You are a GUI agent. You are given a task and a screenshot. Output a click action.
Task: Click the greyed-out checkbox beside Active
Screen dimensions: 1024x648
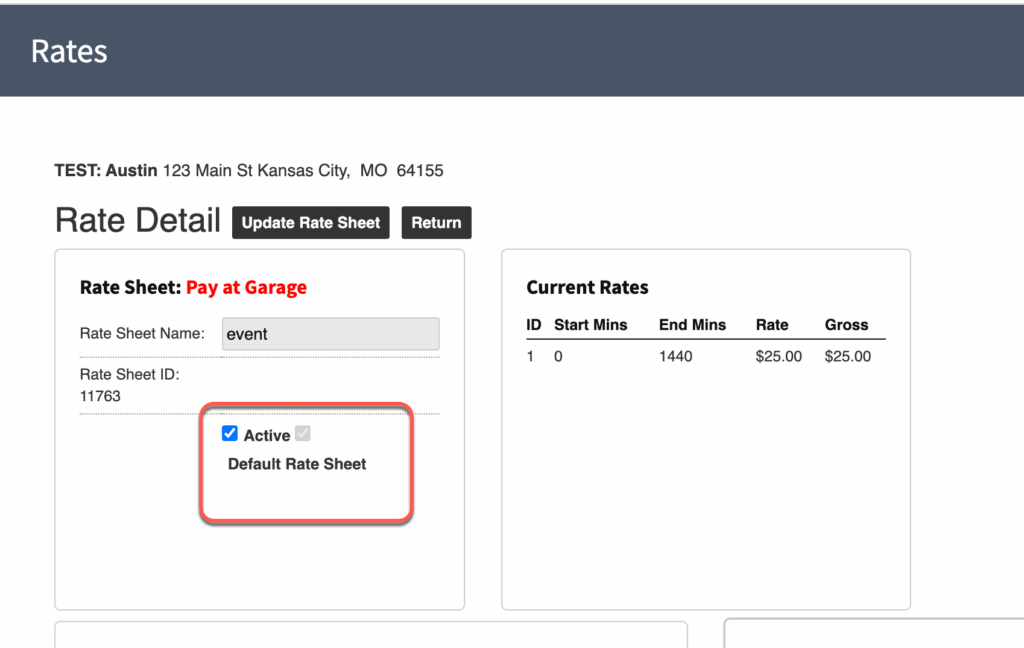(x=303, y=434)
